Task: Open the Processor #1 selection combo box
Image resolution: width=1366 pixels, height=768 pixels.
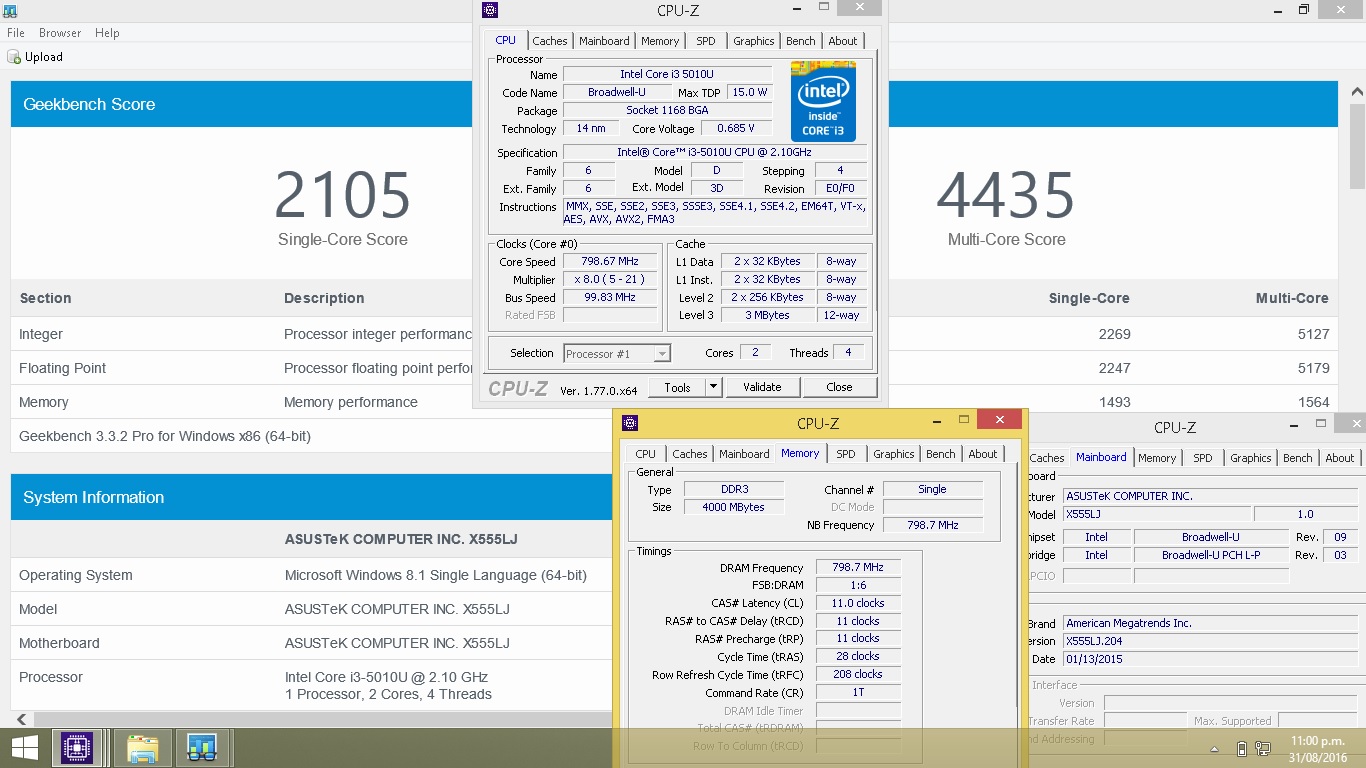Action: tap(617, 353)
